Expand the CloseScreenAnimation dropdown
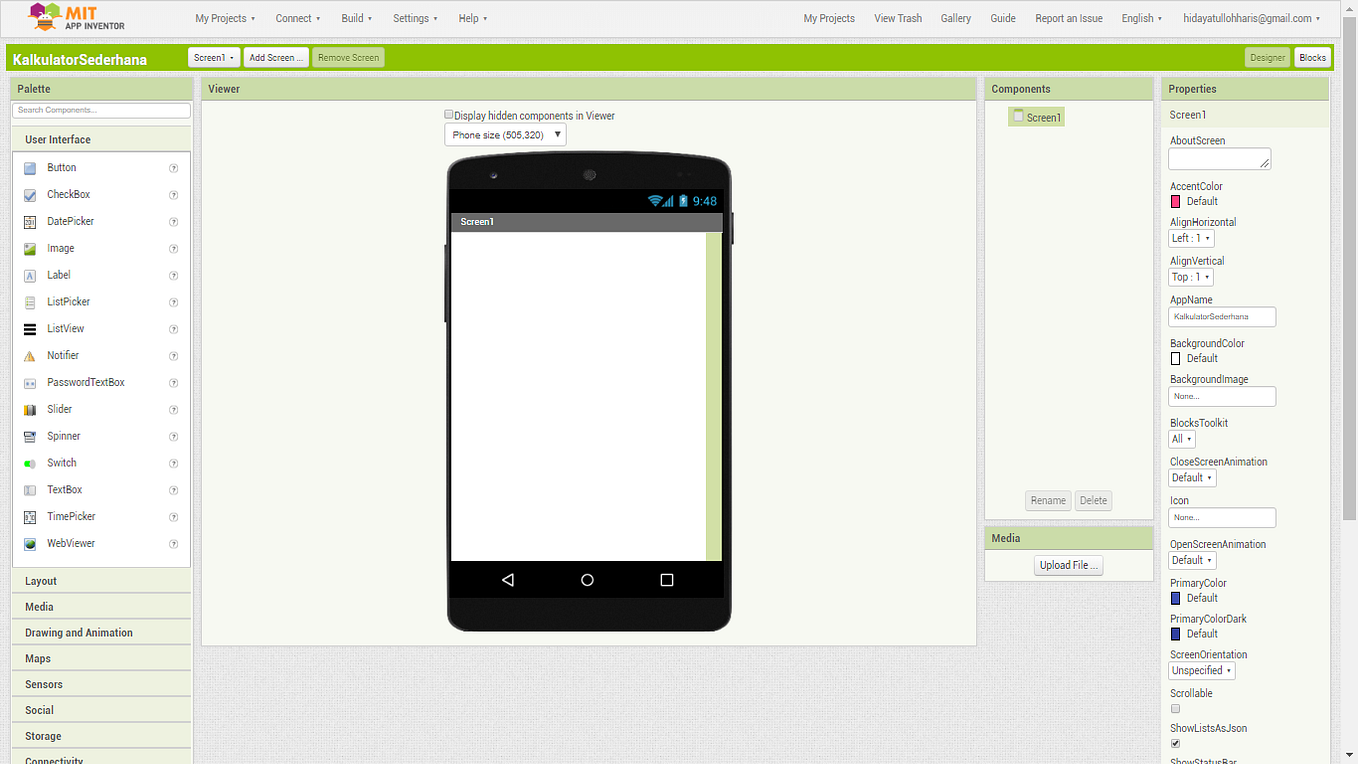Image resolution: width=1358 pixels, height=764 pixels. pyautogui.click(x=1192, y=477)
